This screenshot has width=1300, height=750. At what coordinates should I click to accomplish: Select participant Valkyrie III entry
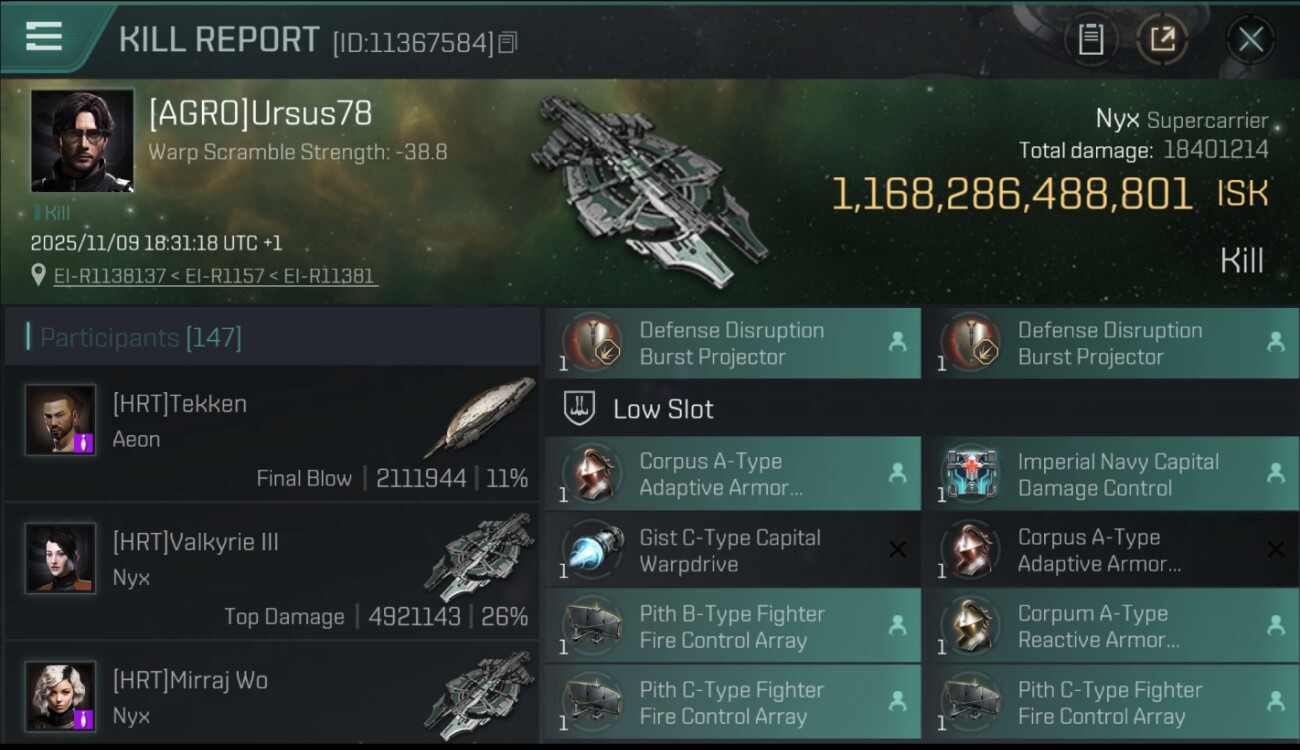271,571
